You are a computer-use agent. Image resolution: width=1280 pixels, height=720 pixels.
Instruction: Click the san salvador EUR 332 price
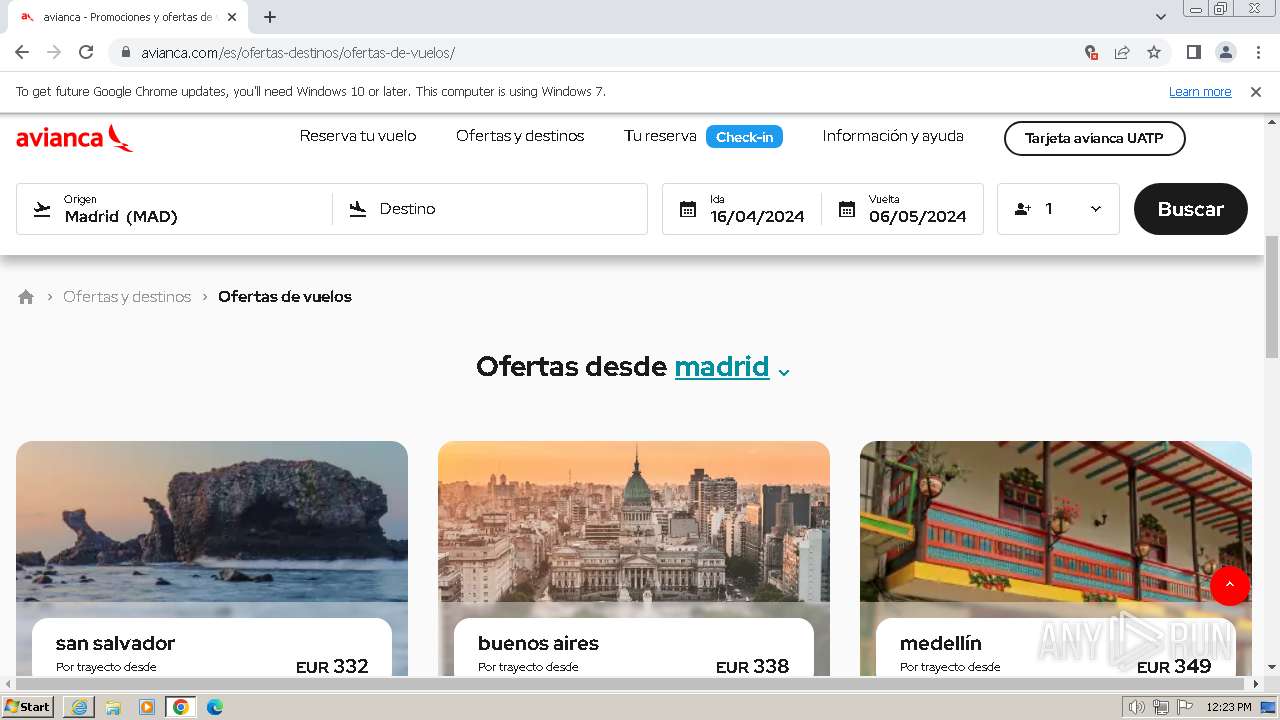click(332, 667)
